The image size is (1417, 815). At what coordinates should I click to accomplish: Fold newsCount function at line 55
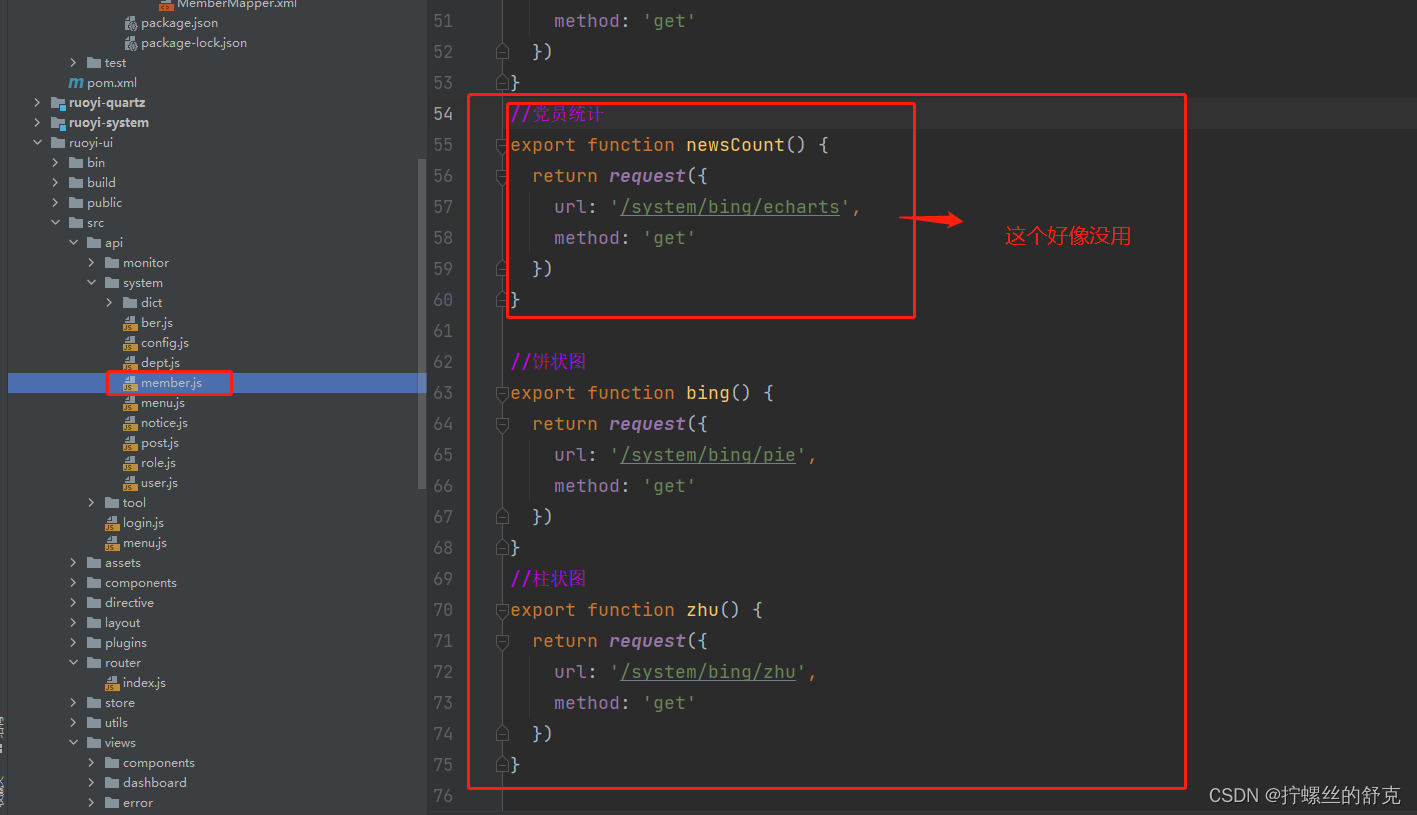coord(502,145)
